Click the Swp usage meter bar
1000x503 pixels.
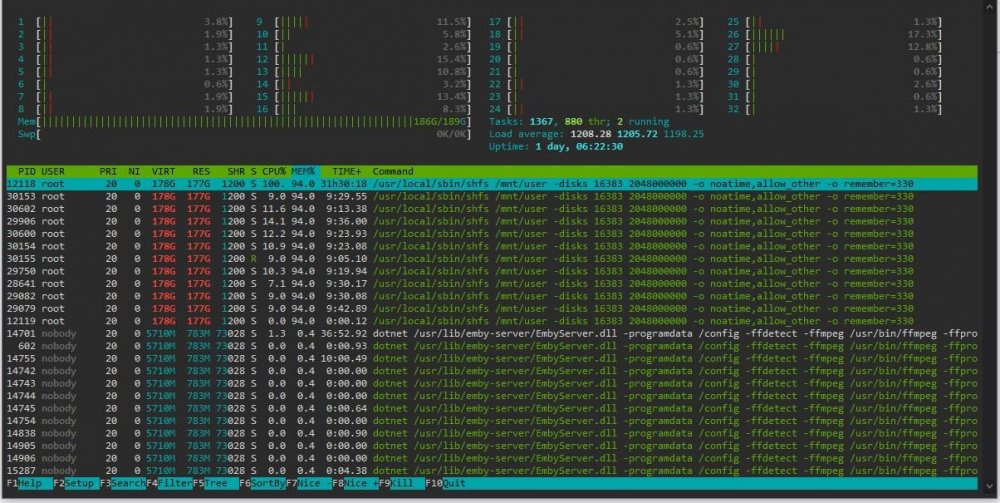(245, 135)
